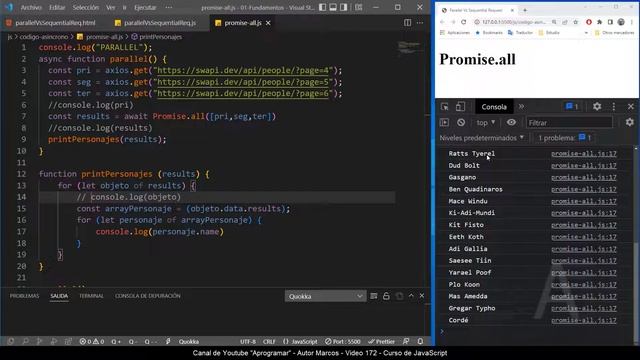640x360 pixels.
Task: Clear the output panel icon
Action: [373, 296]
